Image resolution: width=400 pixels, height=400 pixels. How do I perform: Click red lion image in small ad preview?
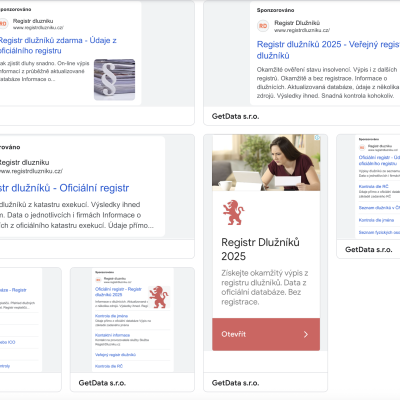coord(159,297)
